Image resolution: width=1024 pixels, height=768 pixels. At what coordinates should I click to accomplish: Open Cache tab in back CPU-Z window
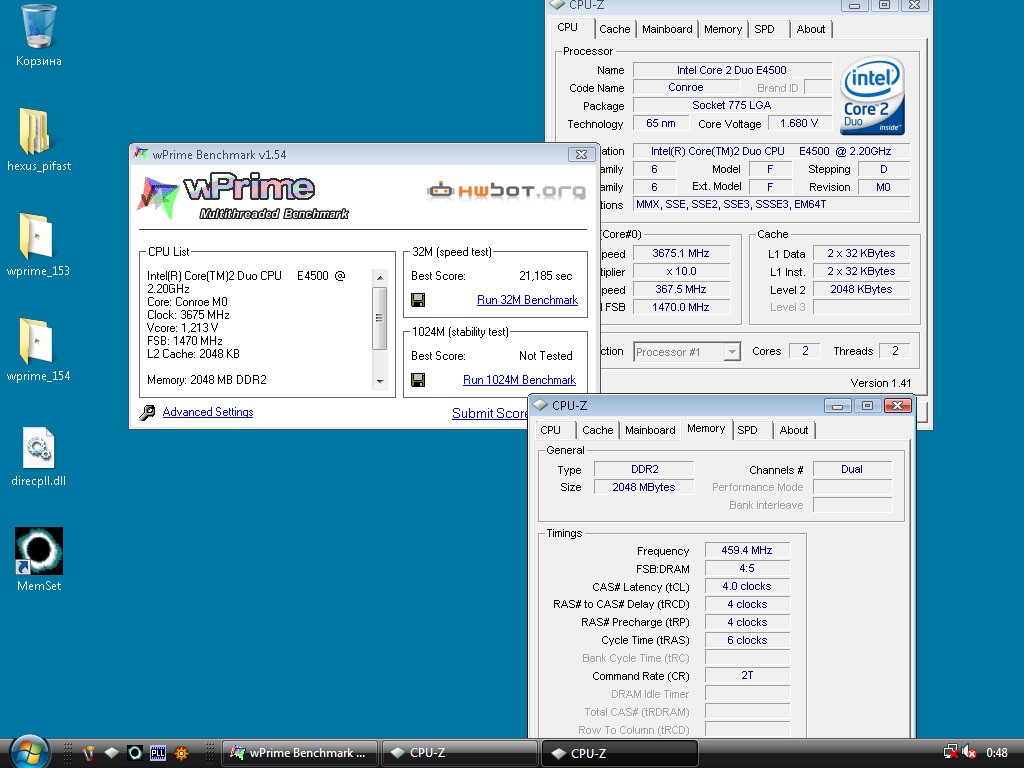pyautogui.click(x=615, y=29)
